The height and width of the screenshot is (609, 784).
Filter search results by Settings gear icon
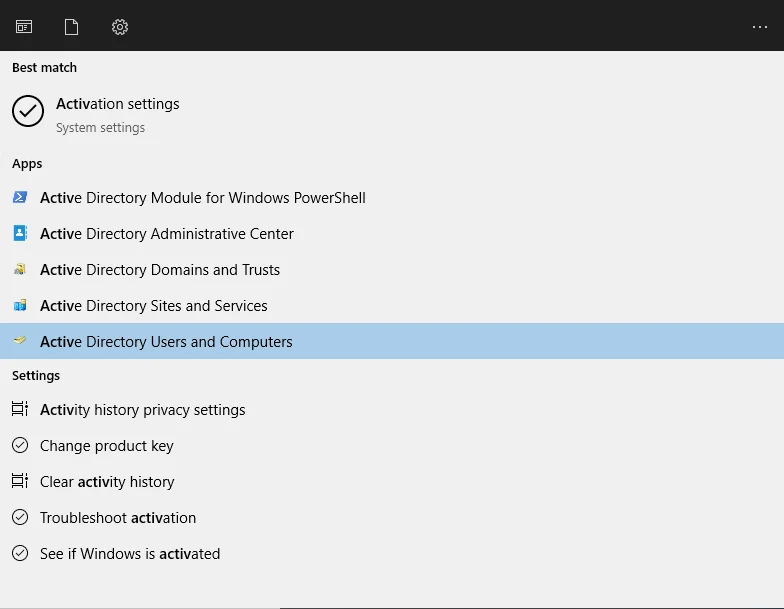(120, 26)
